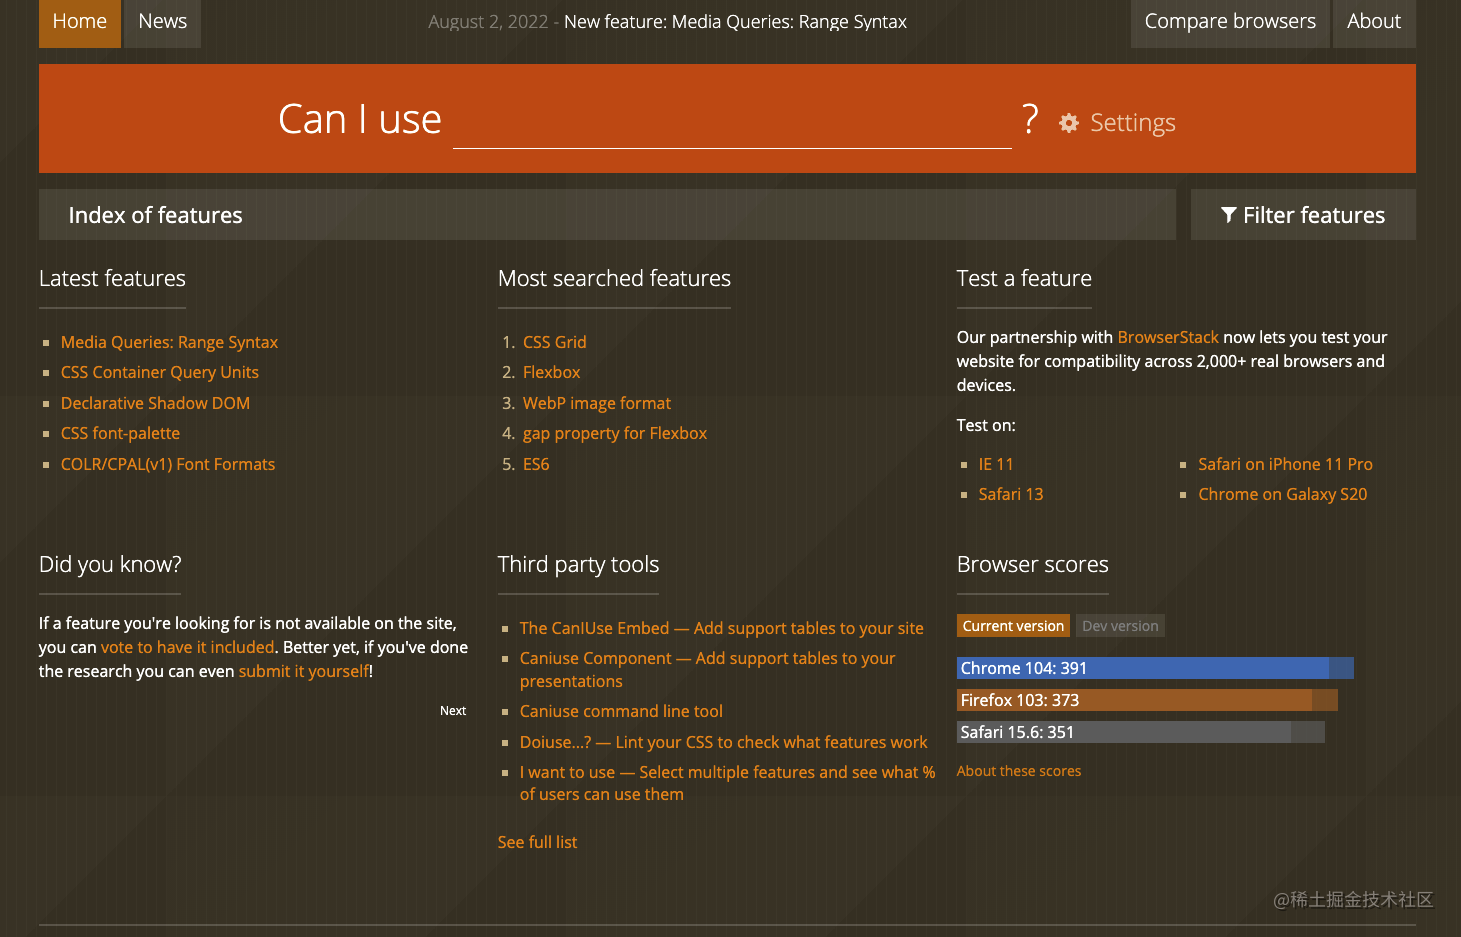
Task: Open the Home tab
Action: 80,22
